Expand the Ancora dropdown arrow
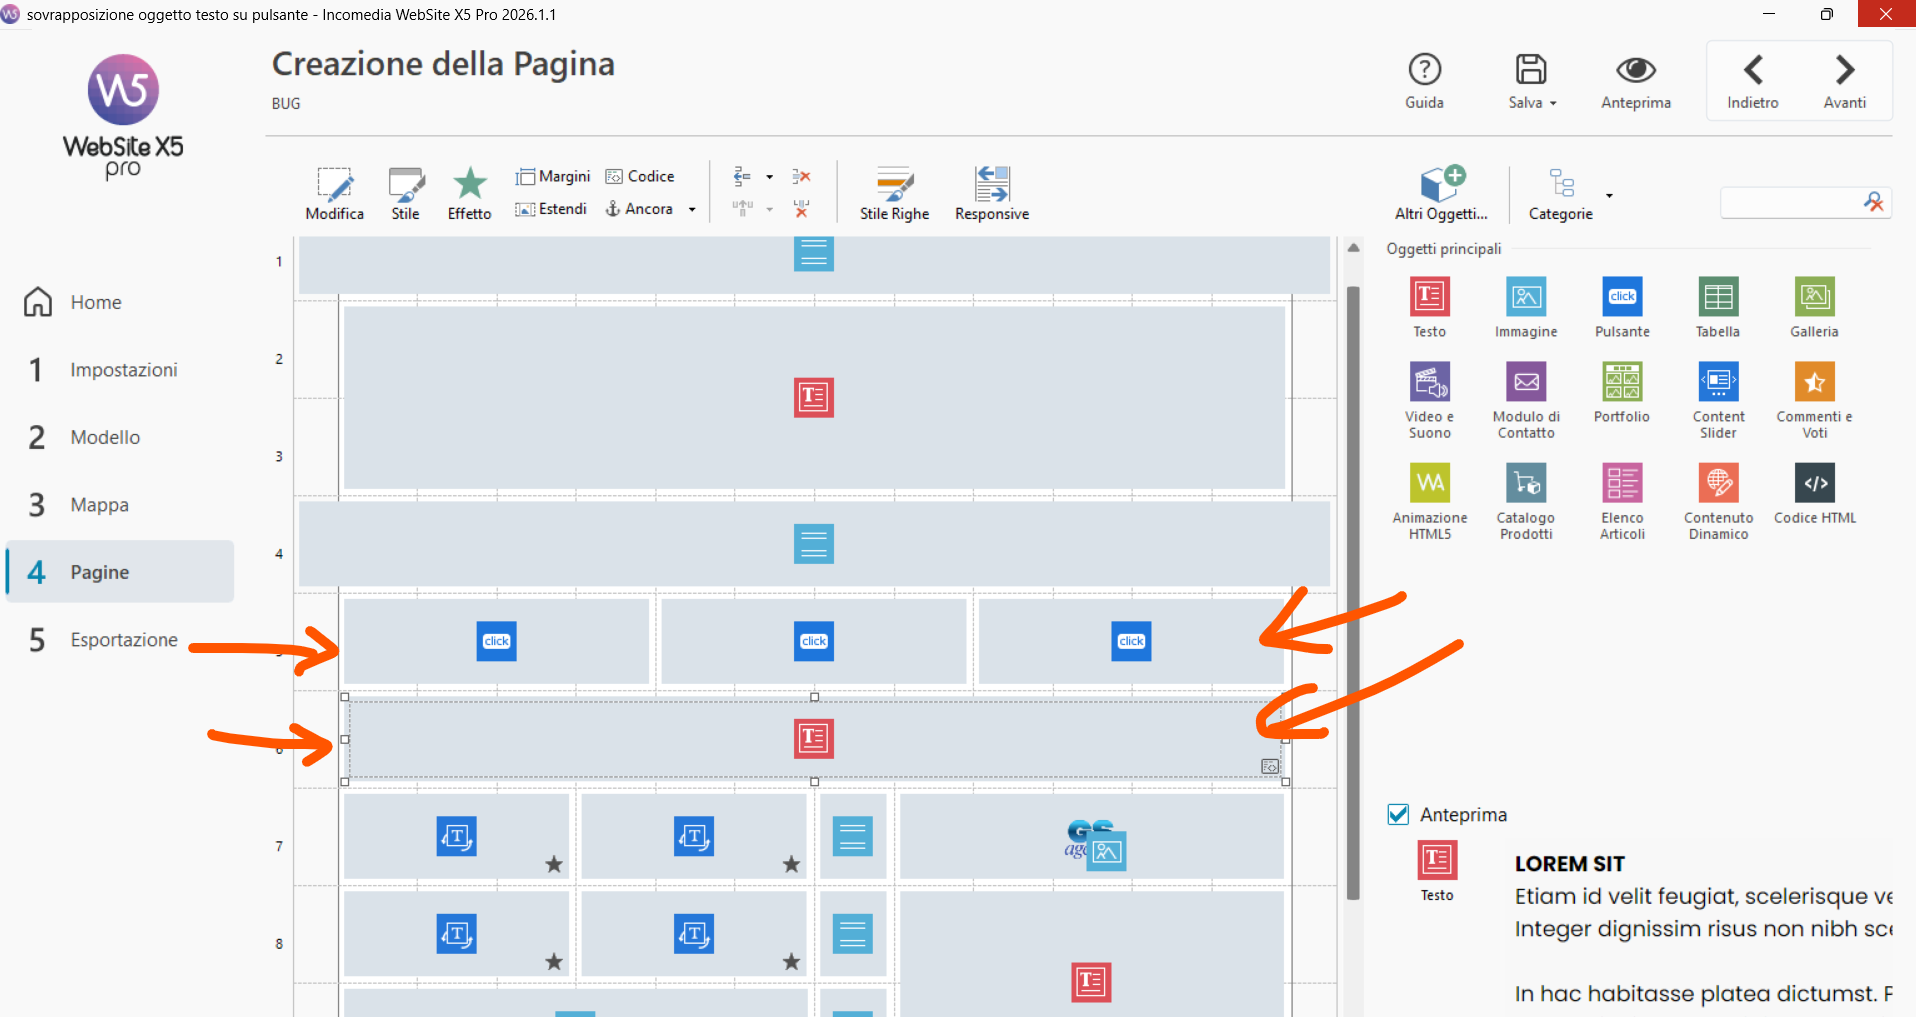Viewport: 1916px width, 1017px height. coord(692,209)
